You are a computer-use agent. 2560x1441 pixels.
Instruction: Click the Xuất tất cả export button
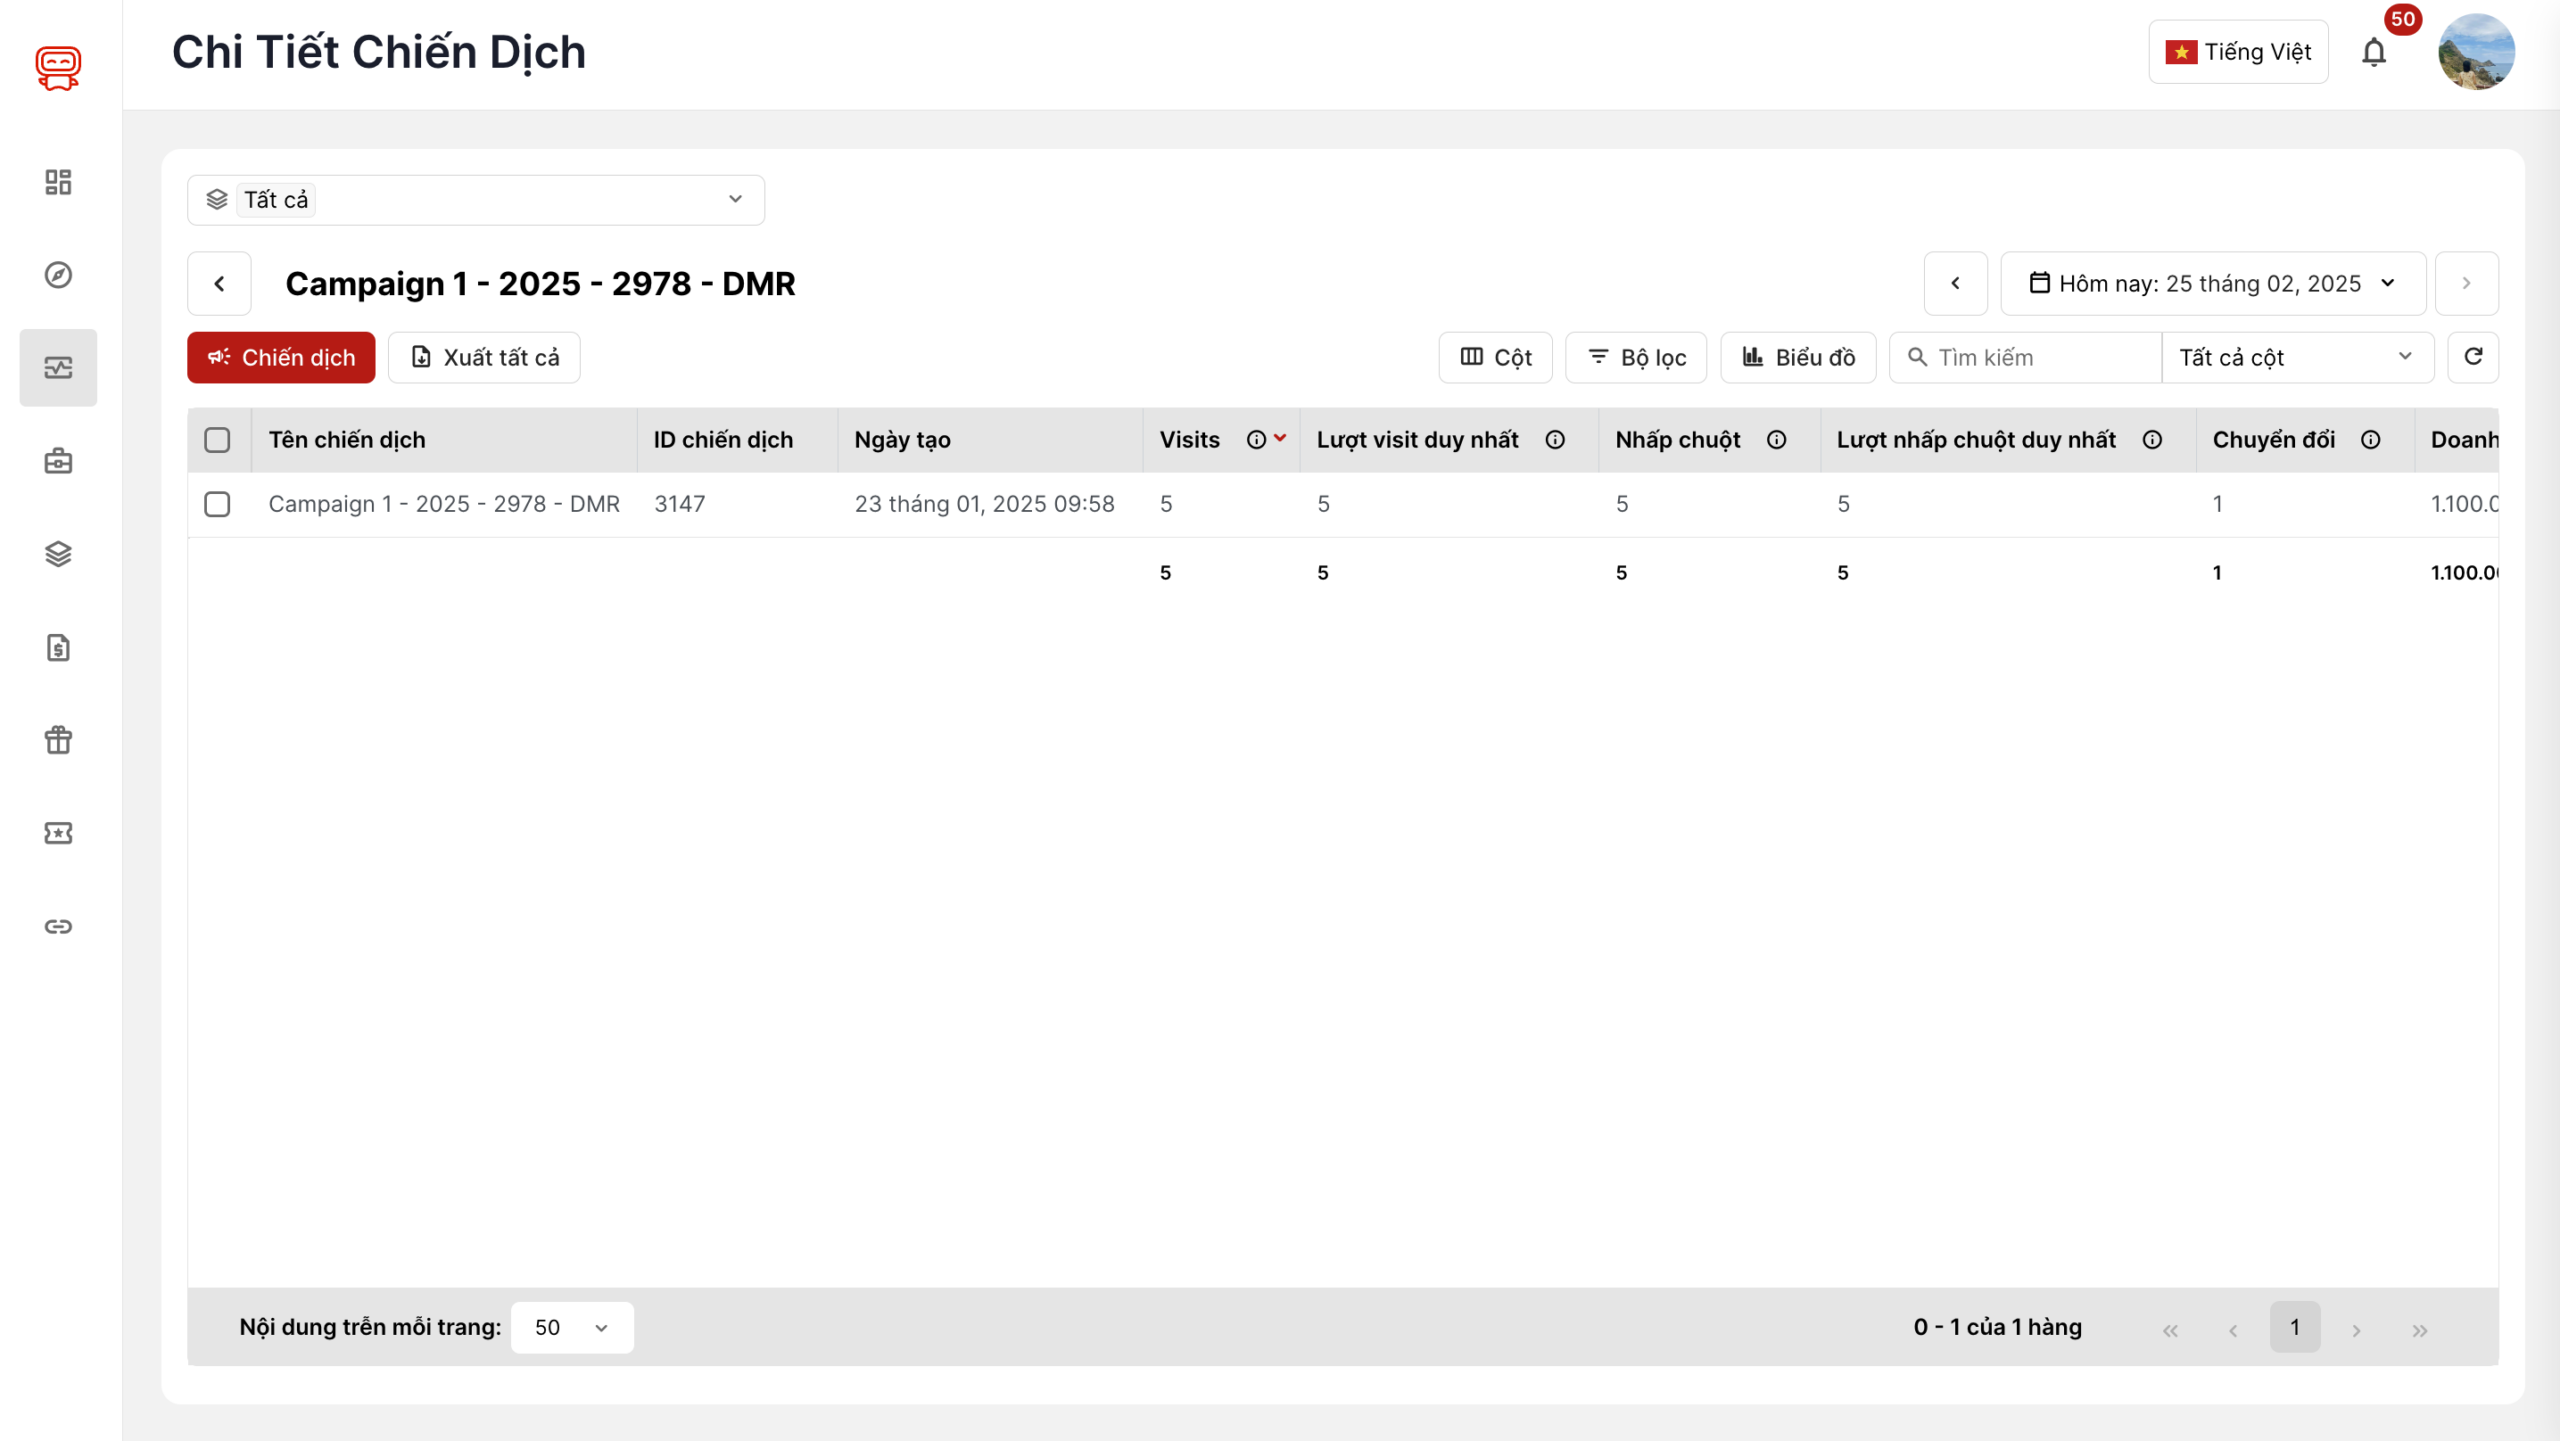484,357
